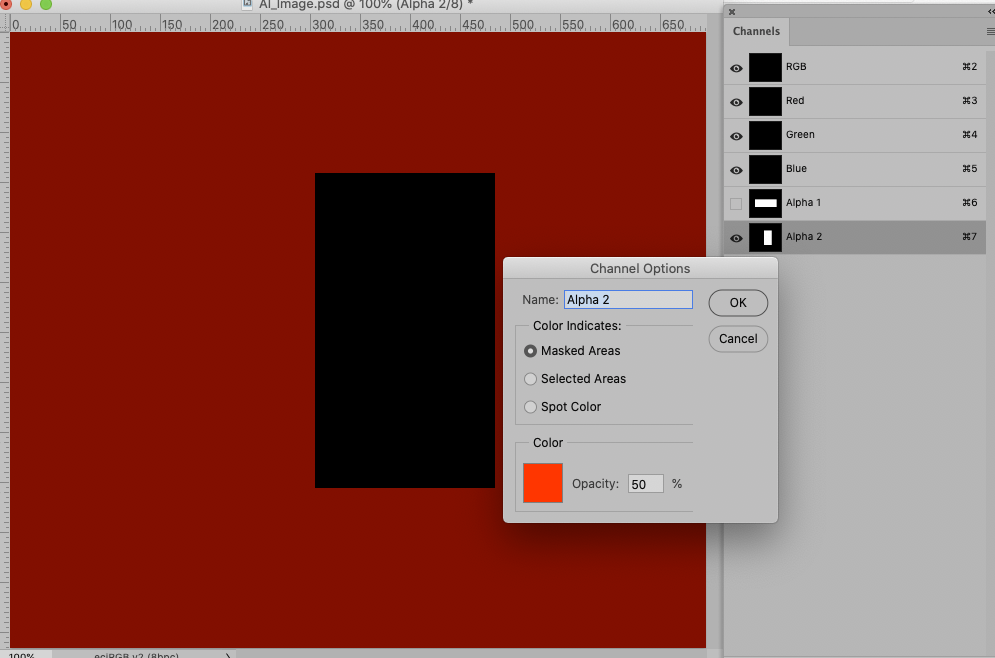
Task: Choose Spot Color in Channel Options
Action: 530,407
